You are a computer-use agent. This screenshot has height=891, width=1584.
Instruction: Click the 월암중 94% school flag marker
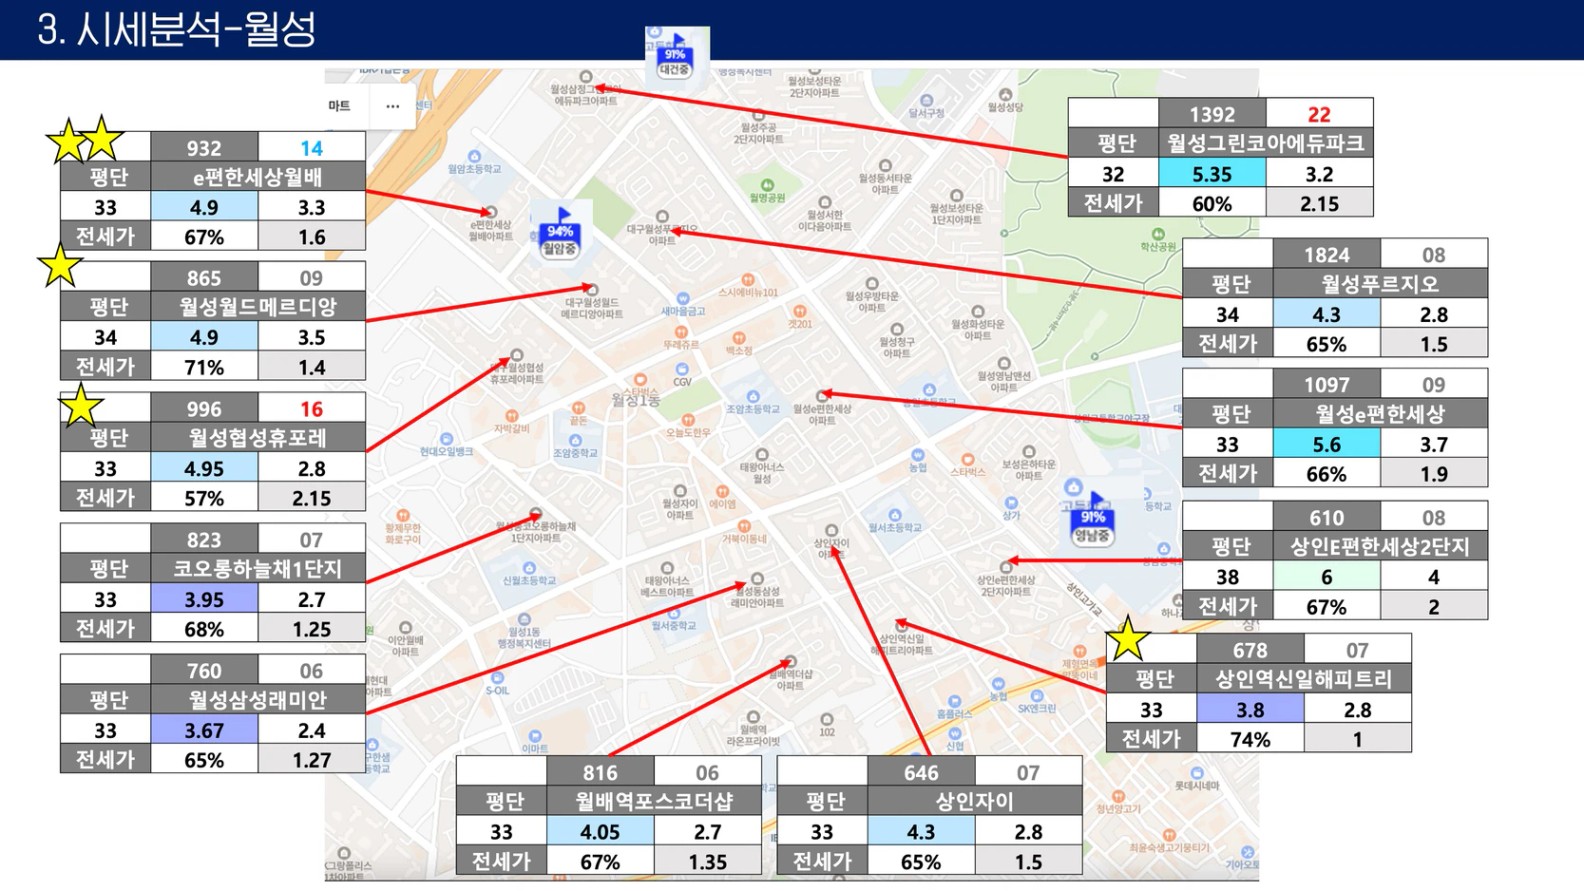[x=560, y=233]
